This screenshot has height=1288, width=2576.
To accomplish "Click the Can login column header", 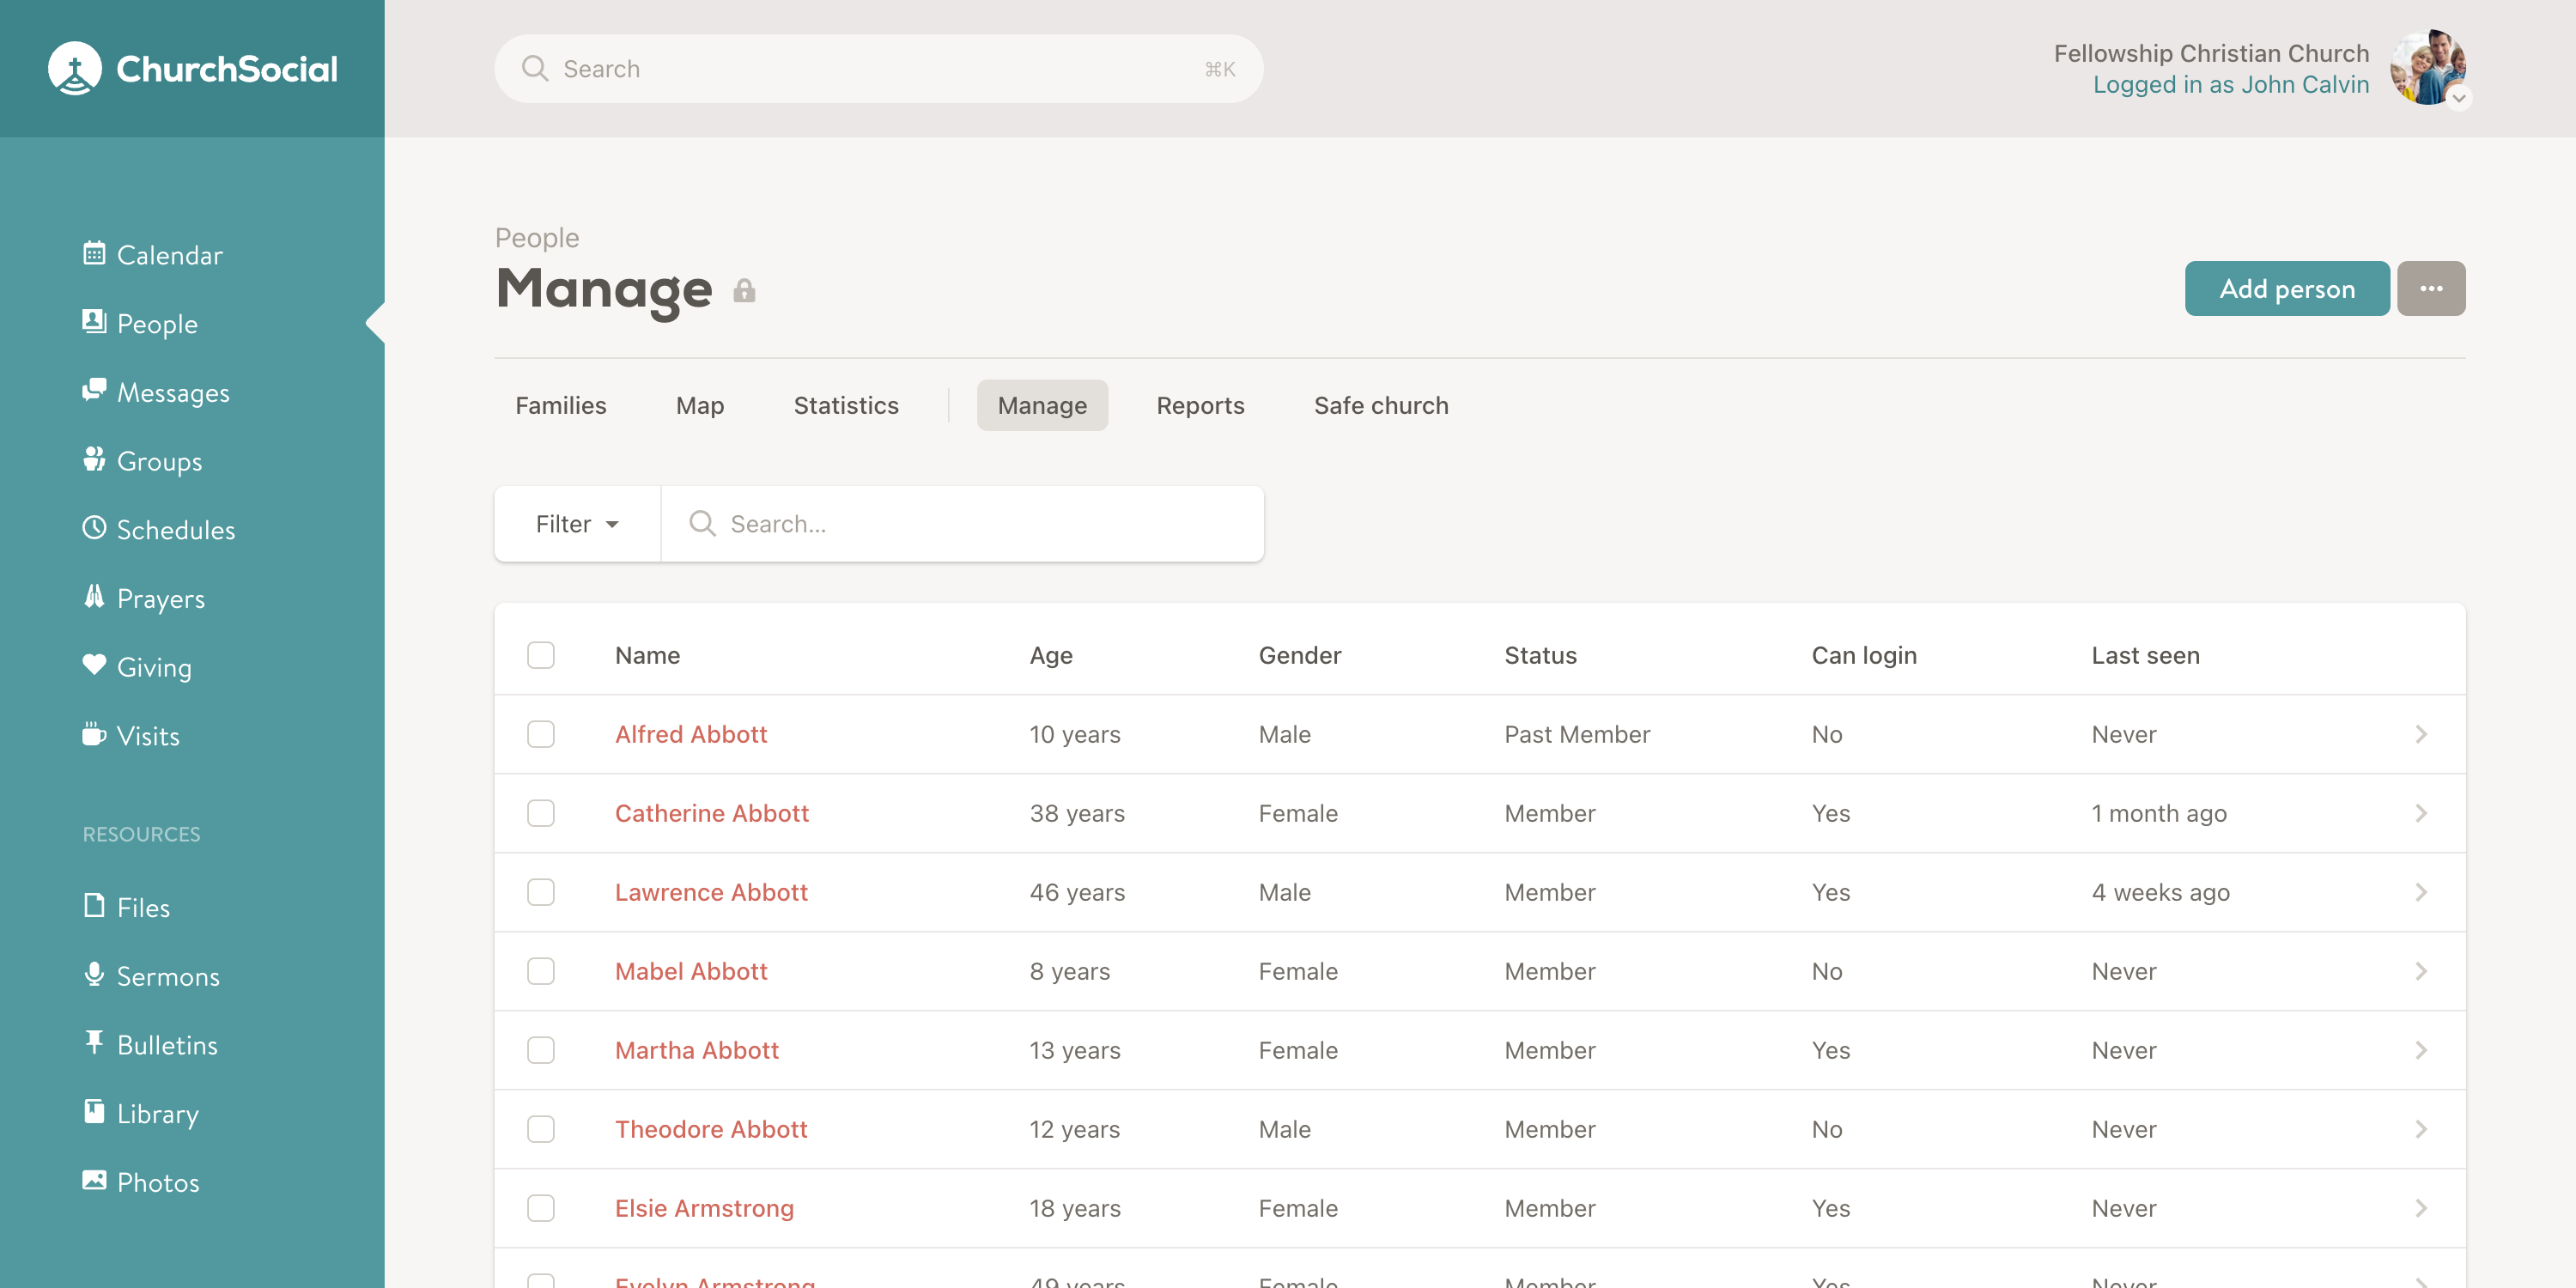I will click(x=1864, y=655).
